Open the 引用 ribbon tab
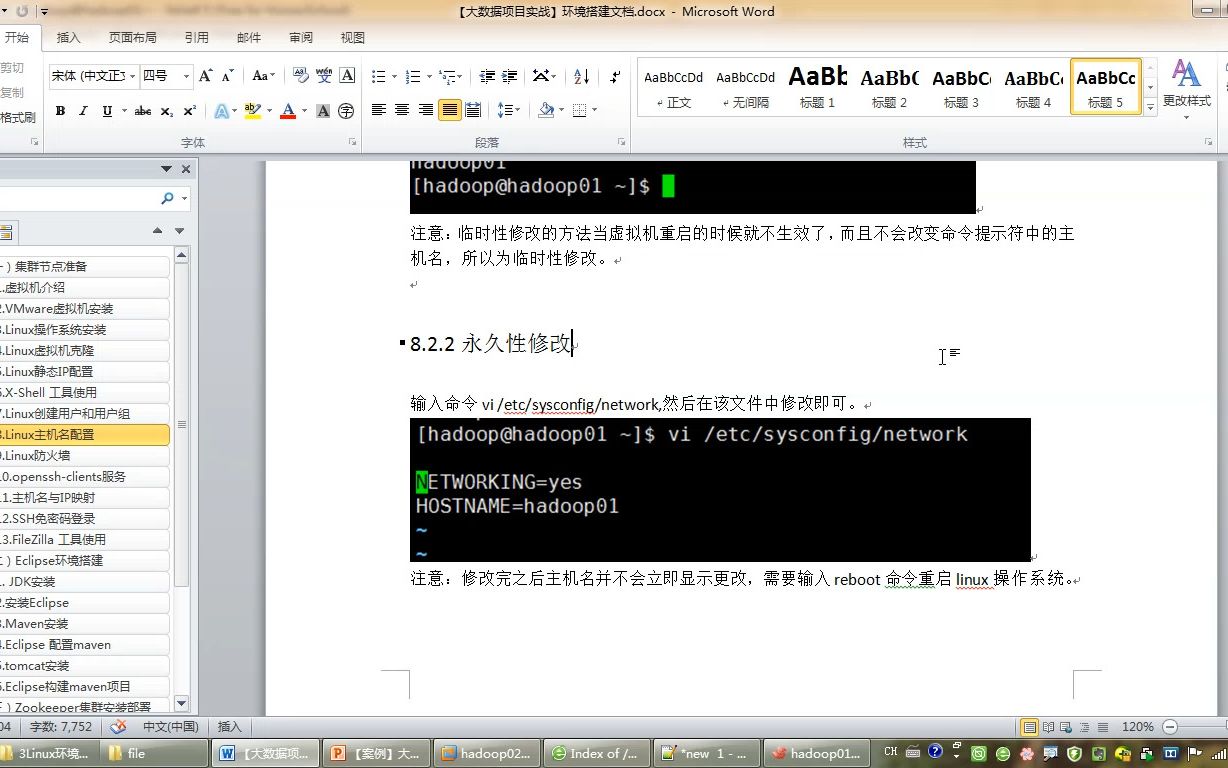 (x=196, y=38)
